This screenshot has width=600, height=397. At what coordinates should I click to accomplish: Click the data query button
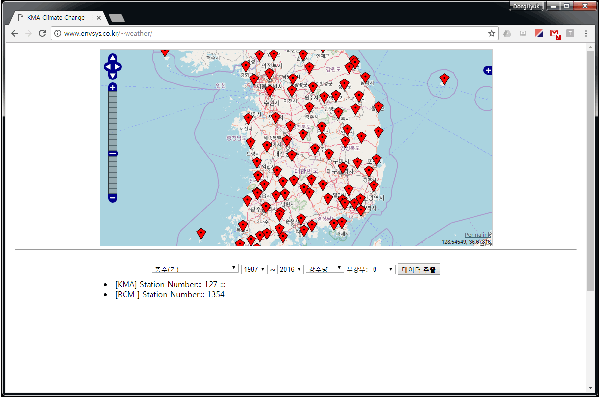(x=419, y=269)
